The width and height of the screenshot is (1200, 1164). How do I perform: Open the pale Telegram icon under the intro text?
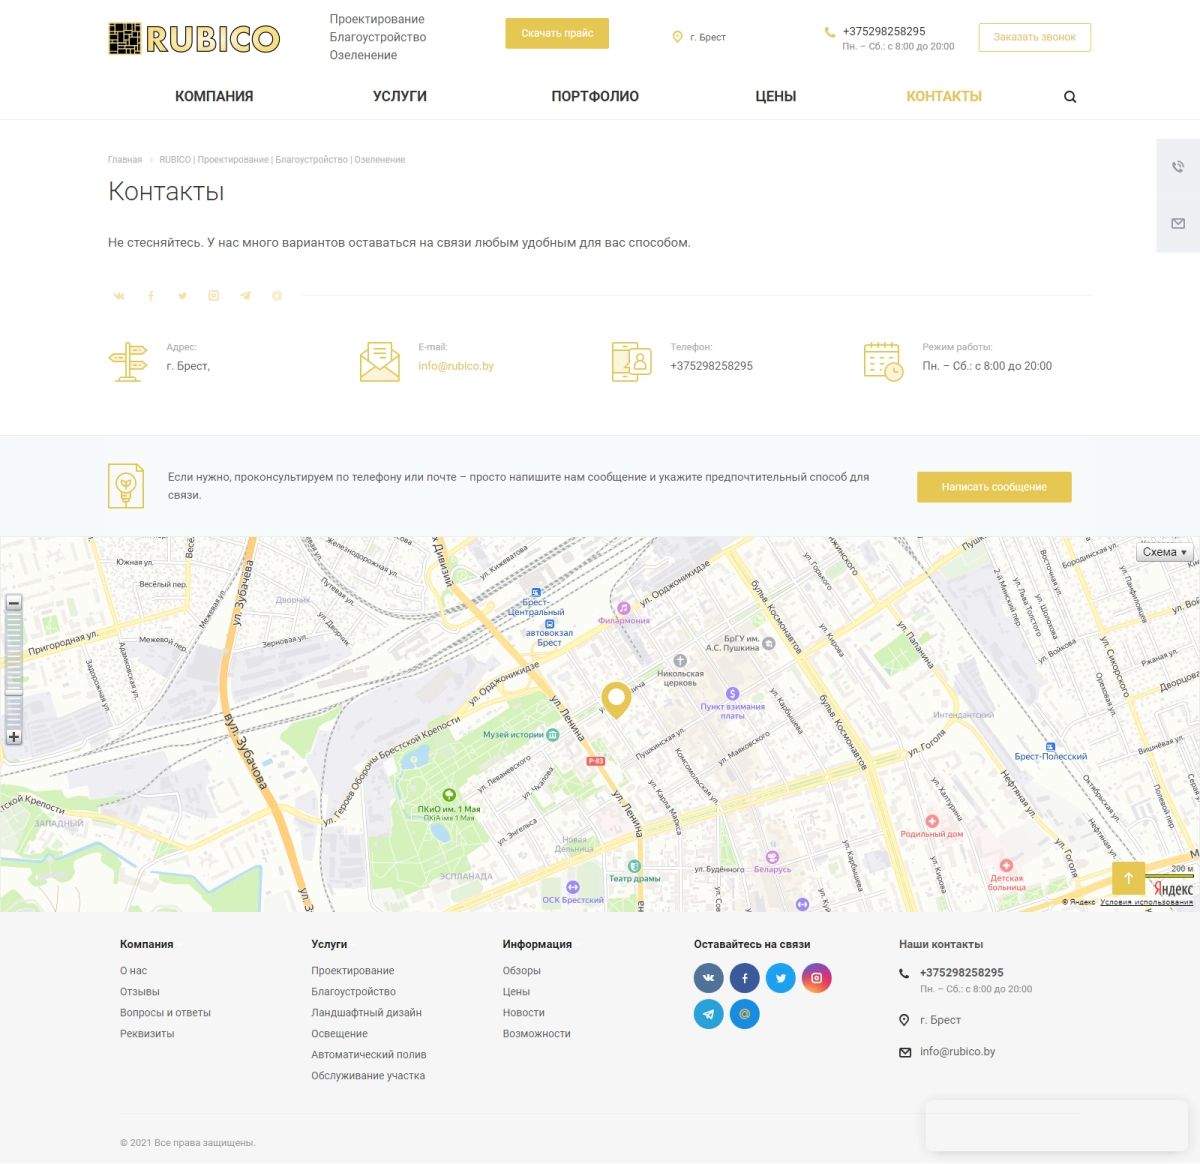245,296
